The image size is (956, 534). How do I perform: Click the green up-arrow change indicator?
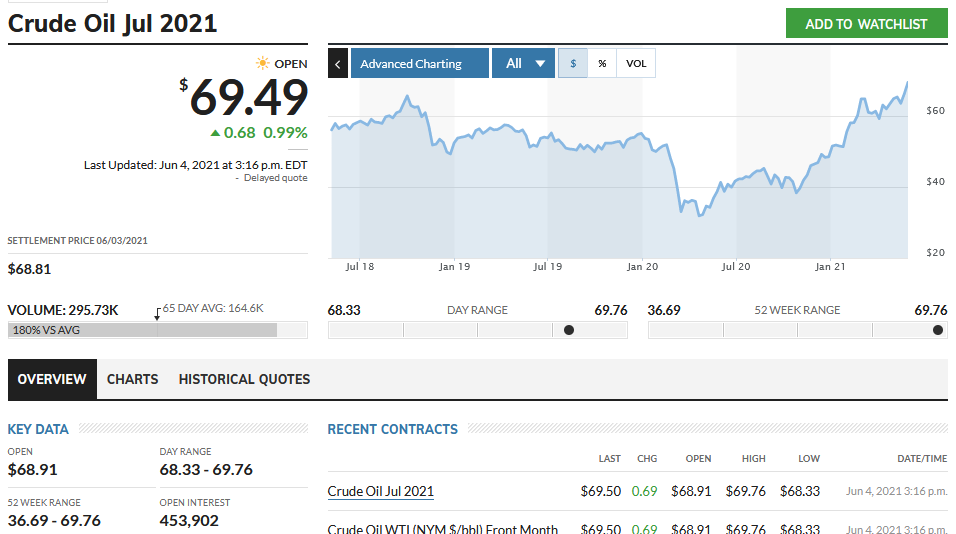tap(215, 133)
